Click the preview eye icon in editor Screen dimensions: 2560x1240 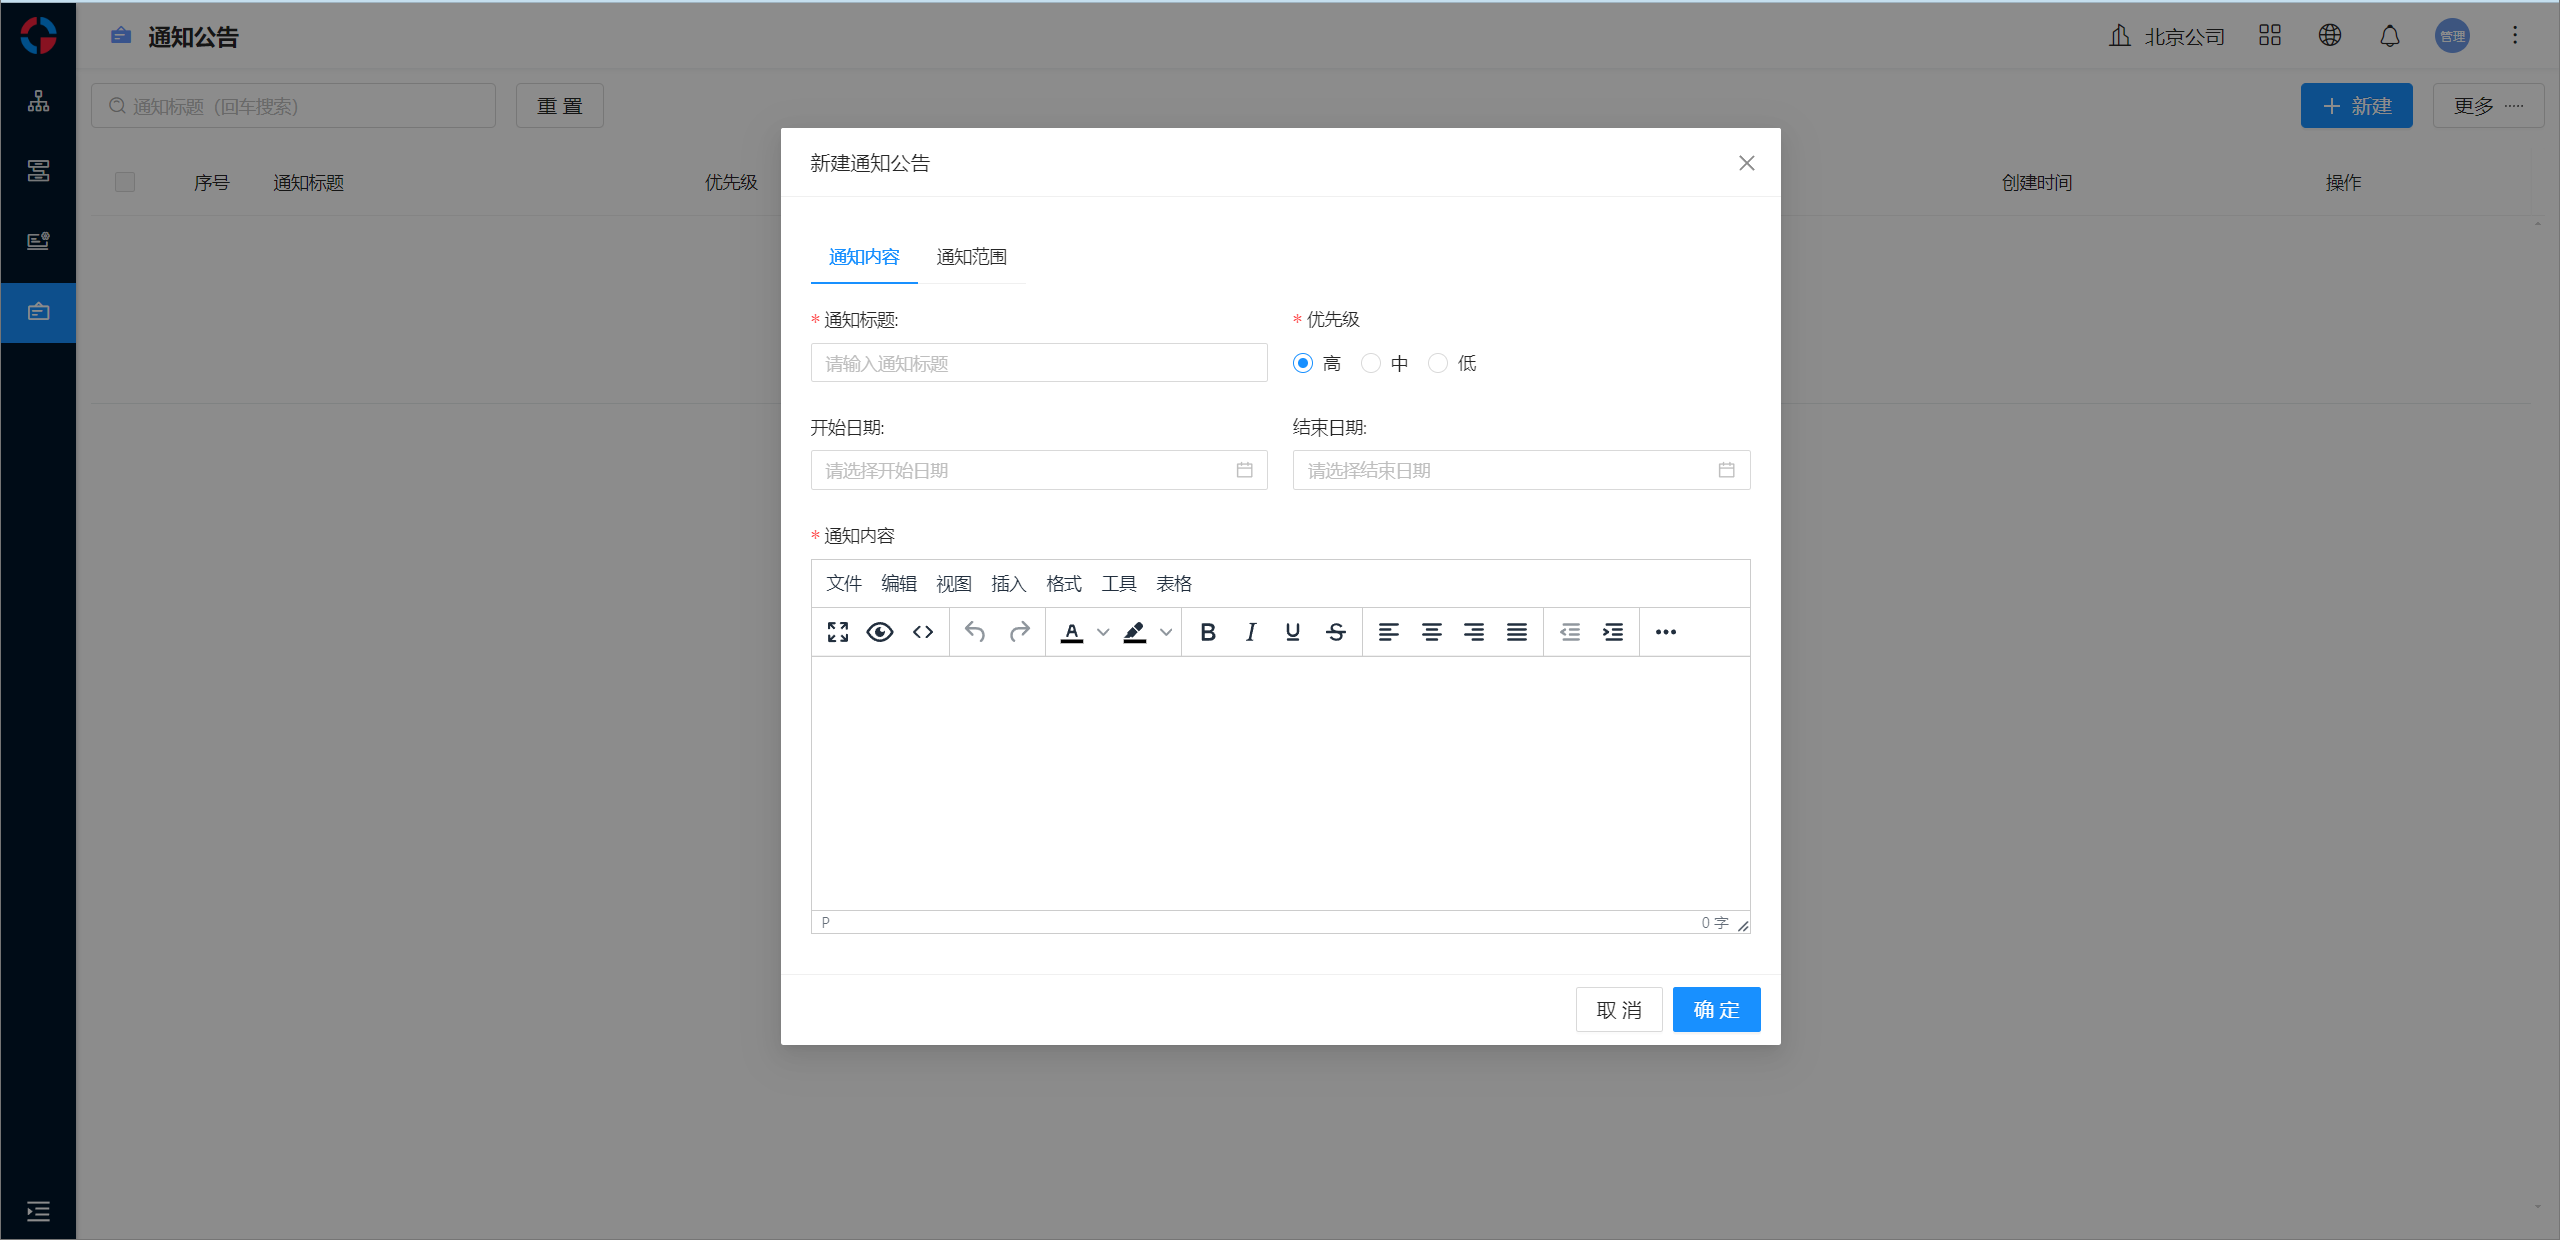880,632
